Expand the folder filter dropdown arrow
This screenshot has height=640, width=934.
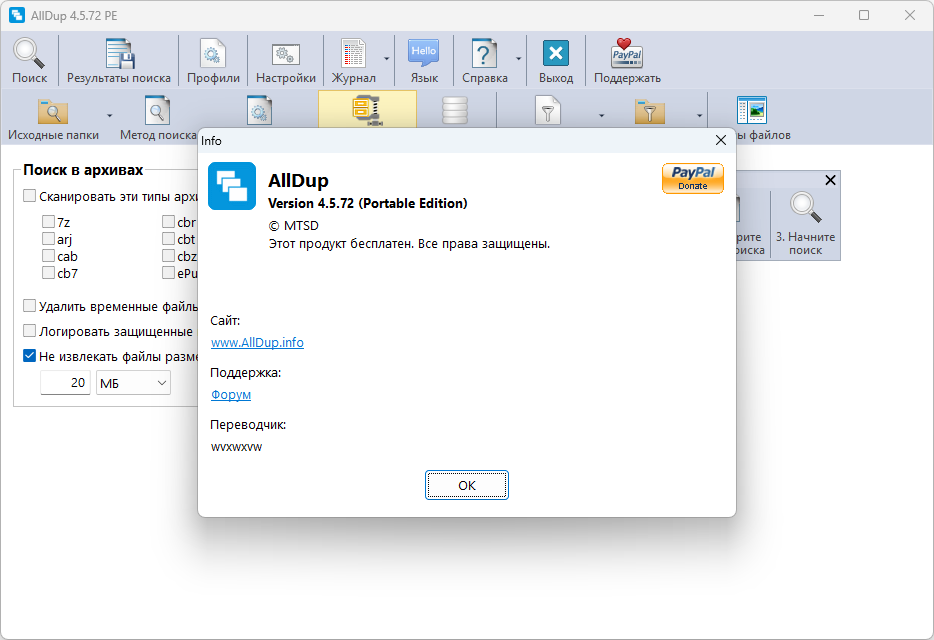pos(699,116)
